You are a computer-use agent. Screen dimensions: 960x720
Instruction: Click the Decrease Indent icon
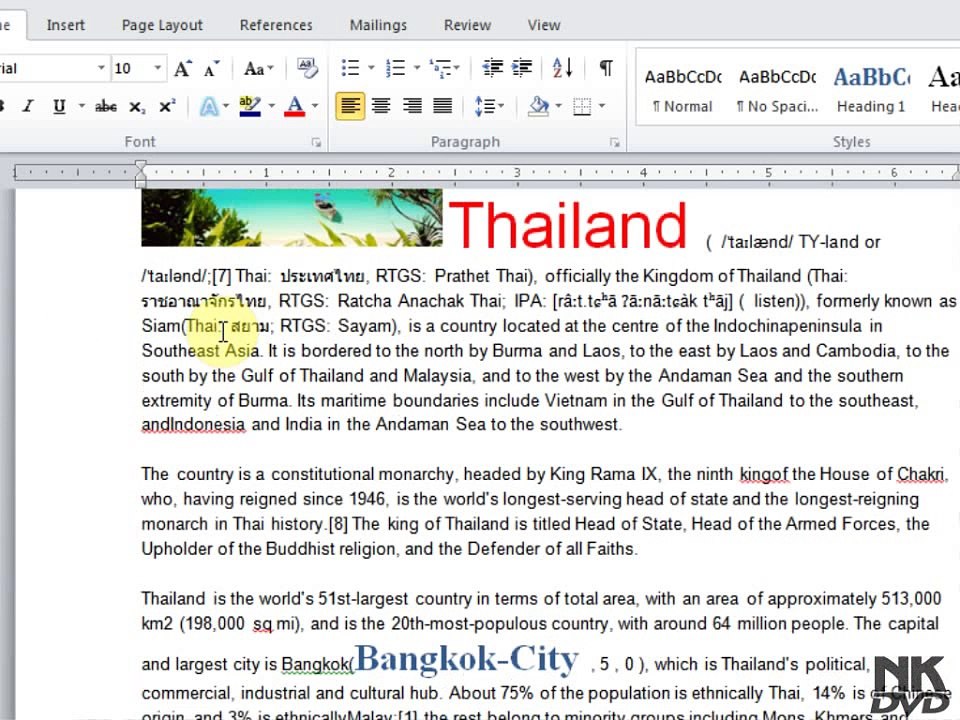(x=492, y=68)
